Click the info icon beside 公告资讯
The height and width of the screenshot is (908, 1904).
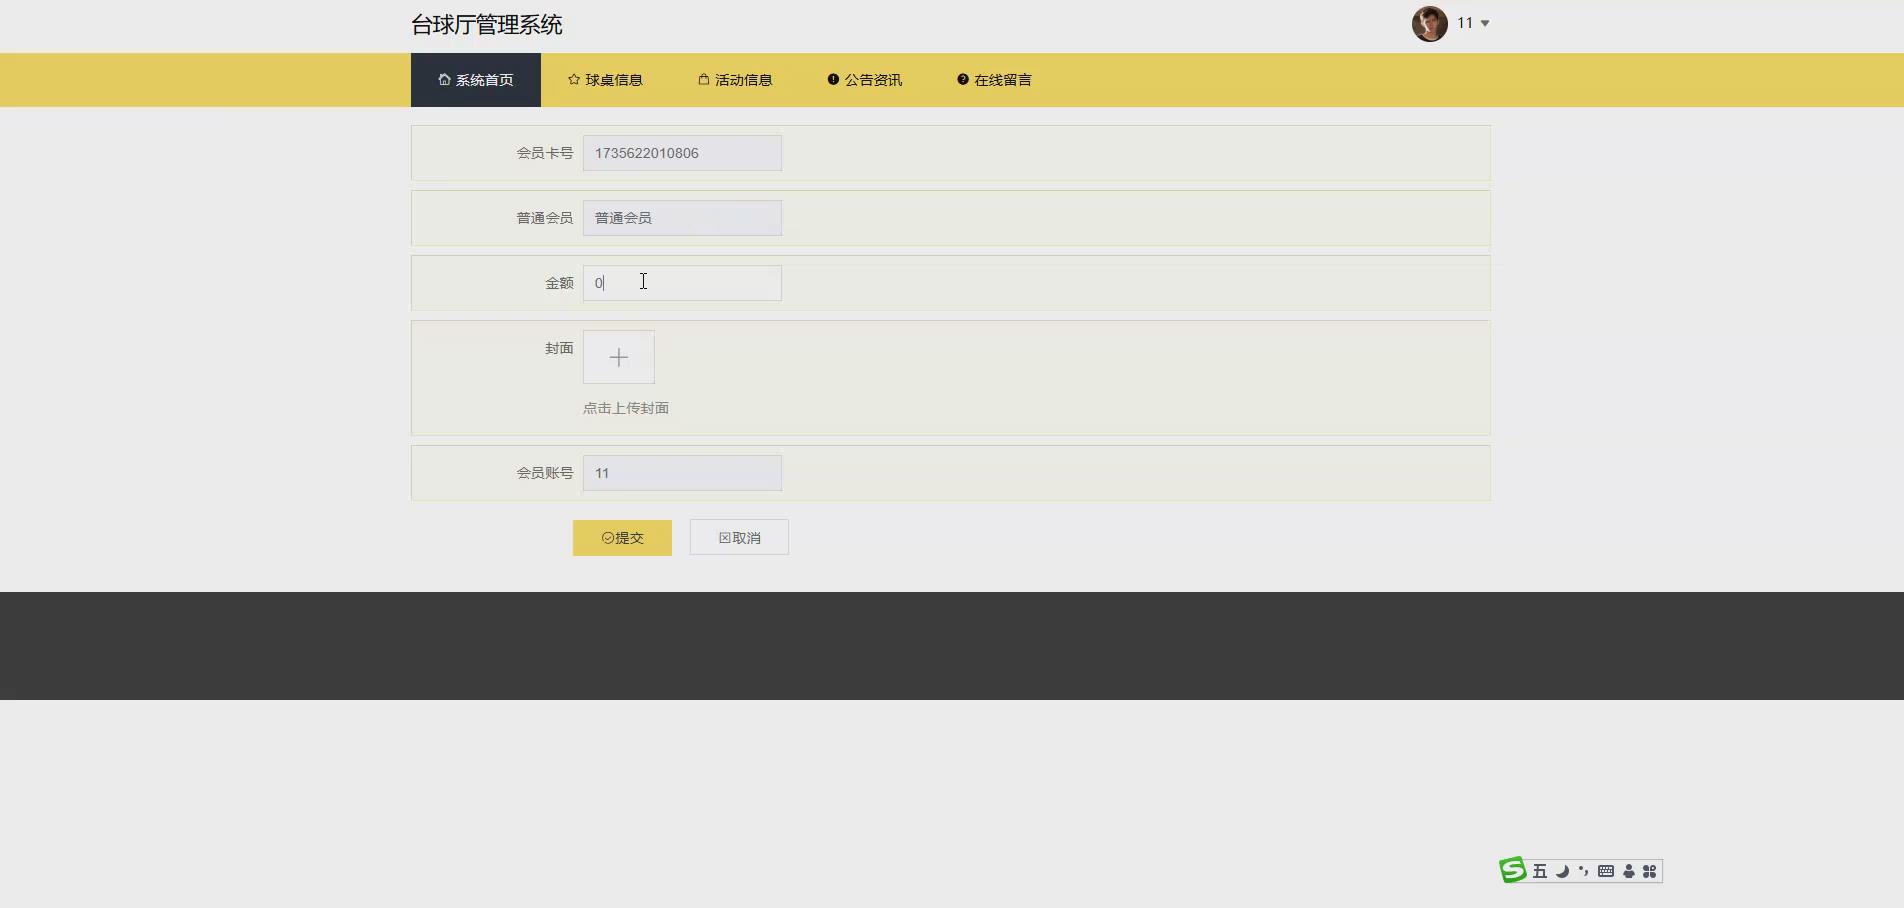pyautogui.click(x=832, y=79)
